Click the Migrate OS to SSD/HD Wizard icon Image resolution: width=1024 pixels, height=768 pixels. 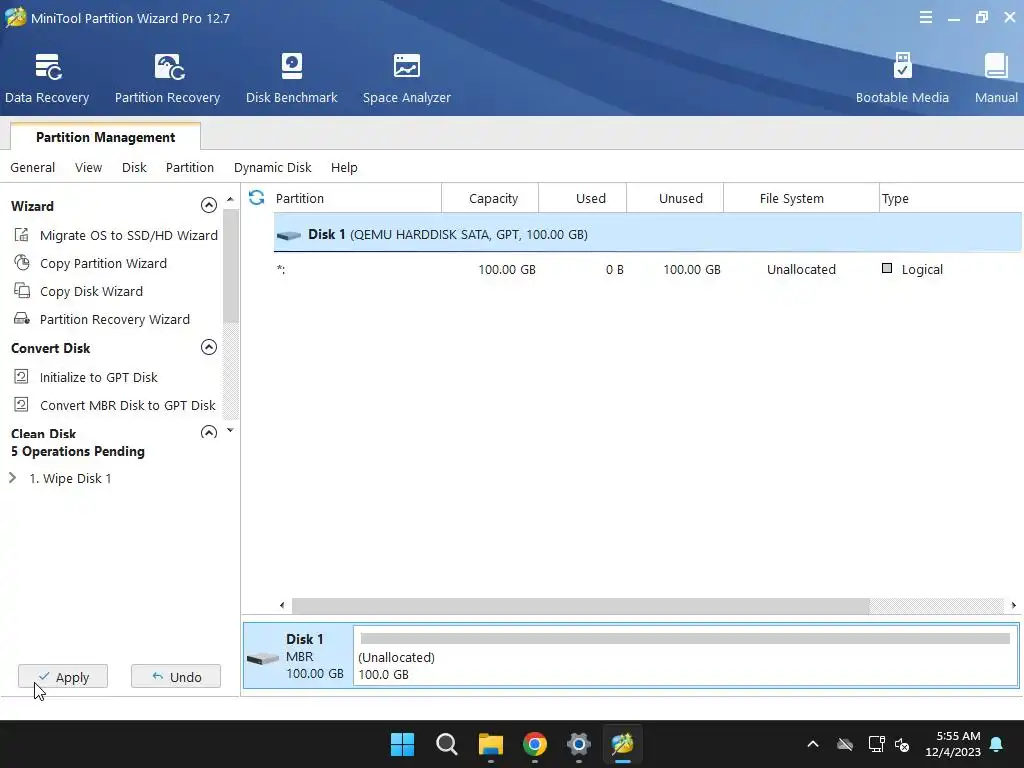[x=22, y=234]
